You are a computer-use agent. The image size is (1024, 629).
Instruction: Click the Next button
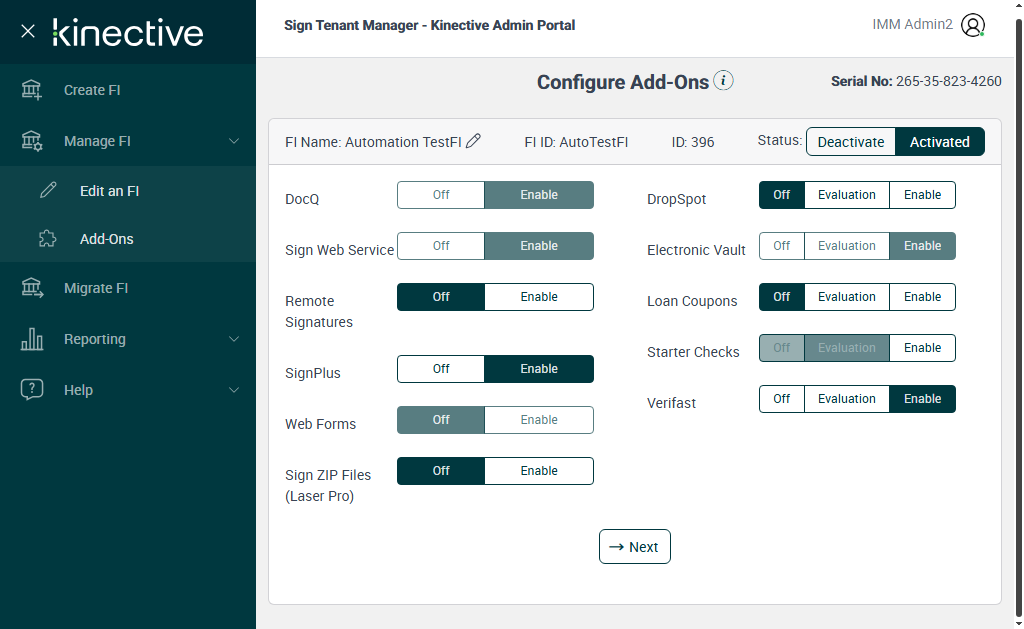(634, 547)
